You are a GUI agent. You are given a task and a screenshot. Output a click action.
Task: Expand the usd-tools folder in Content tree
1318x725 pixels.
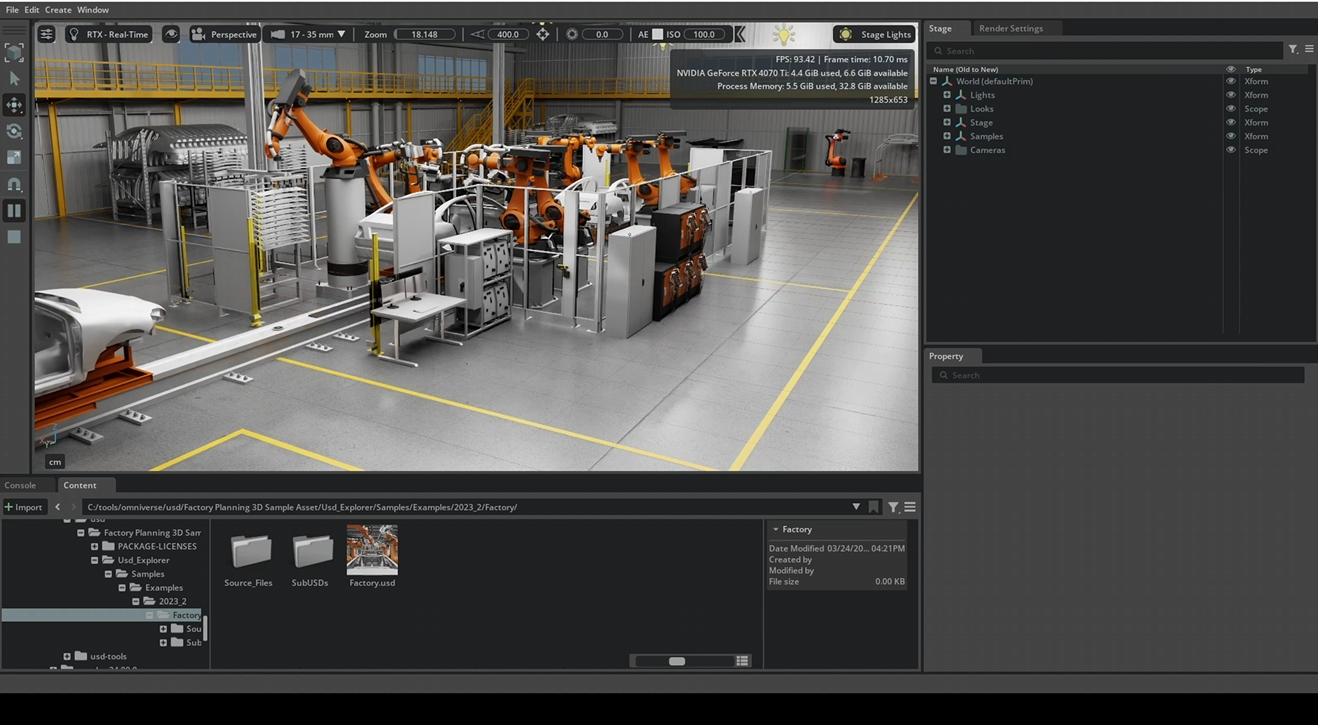[x=67, y=657]
